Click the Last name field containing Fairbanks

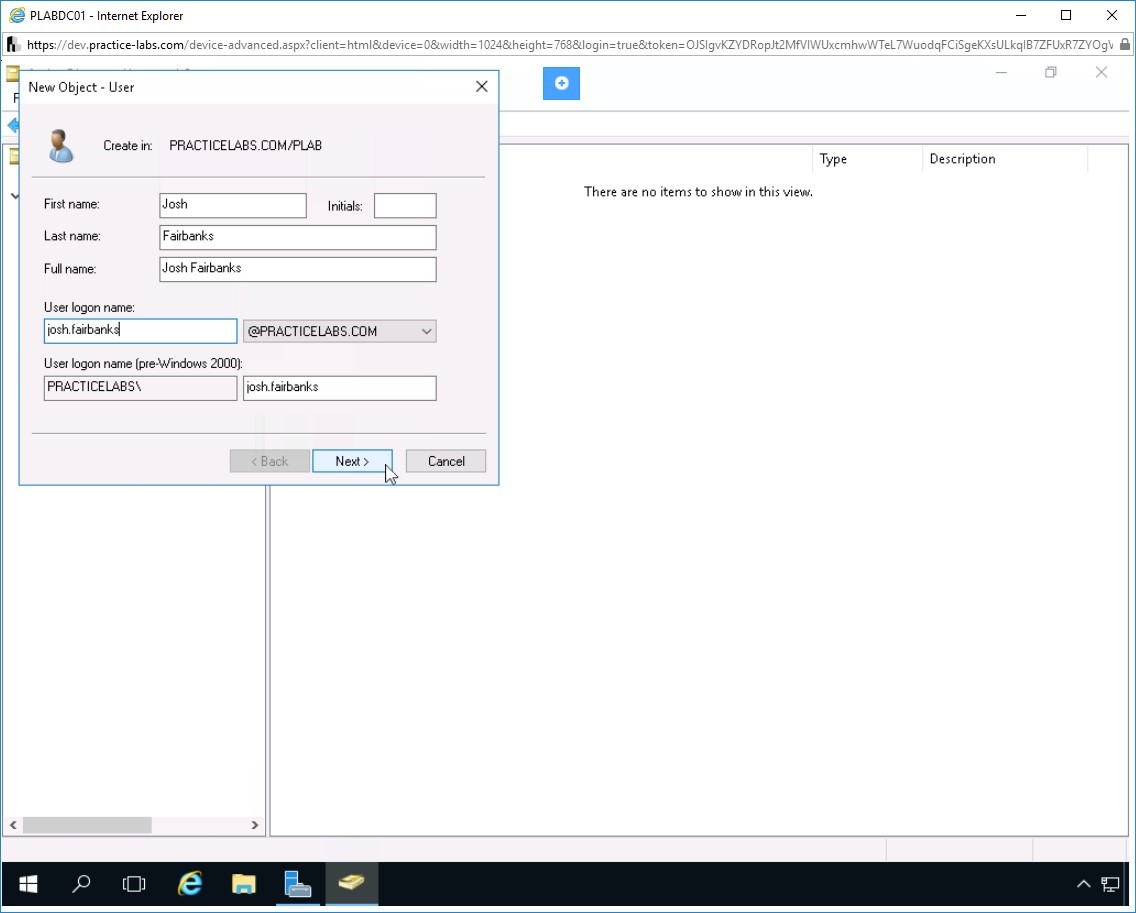pyautogui.click(x=298, y=237)
